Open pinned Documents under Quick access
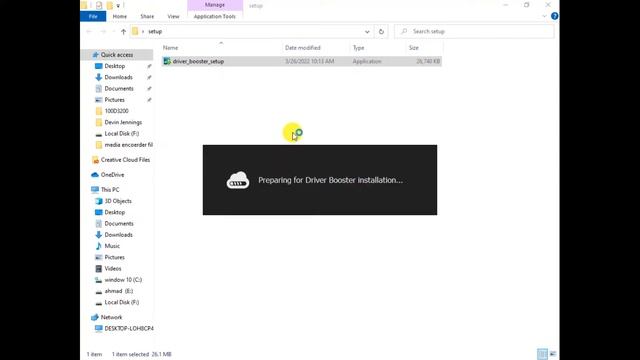The image size is (640, 360). point(119,89)
